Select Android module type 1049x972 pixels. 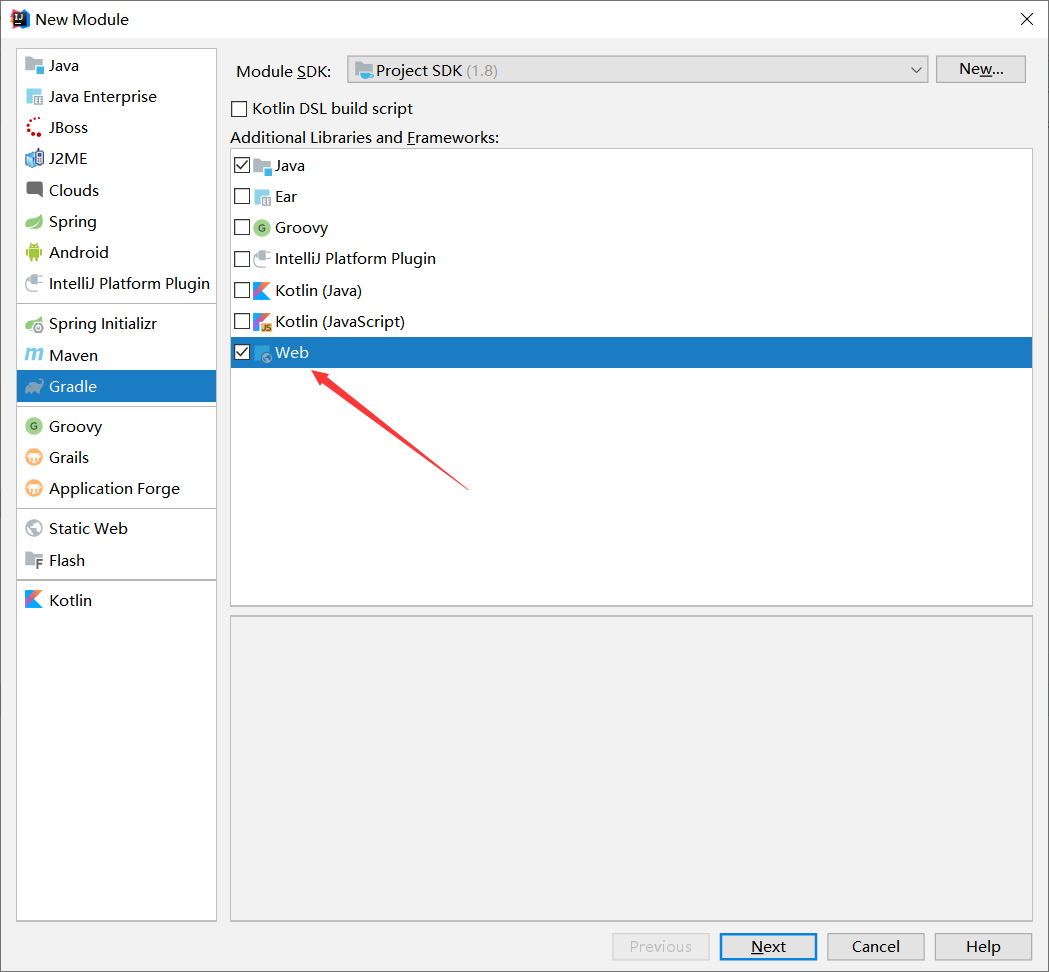pos(116,252)
